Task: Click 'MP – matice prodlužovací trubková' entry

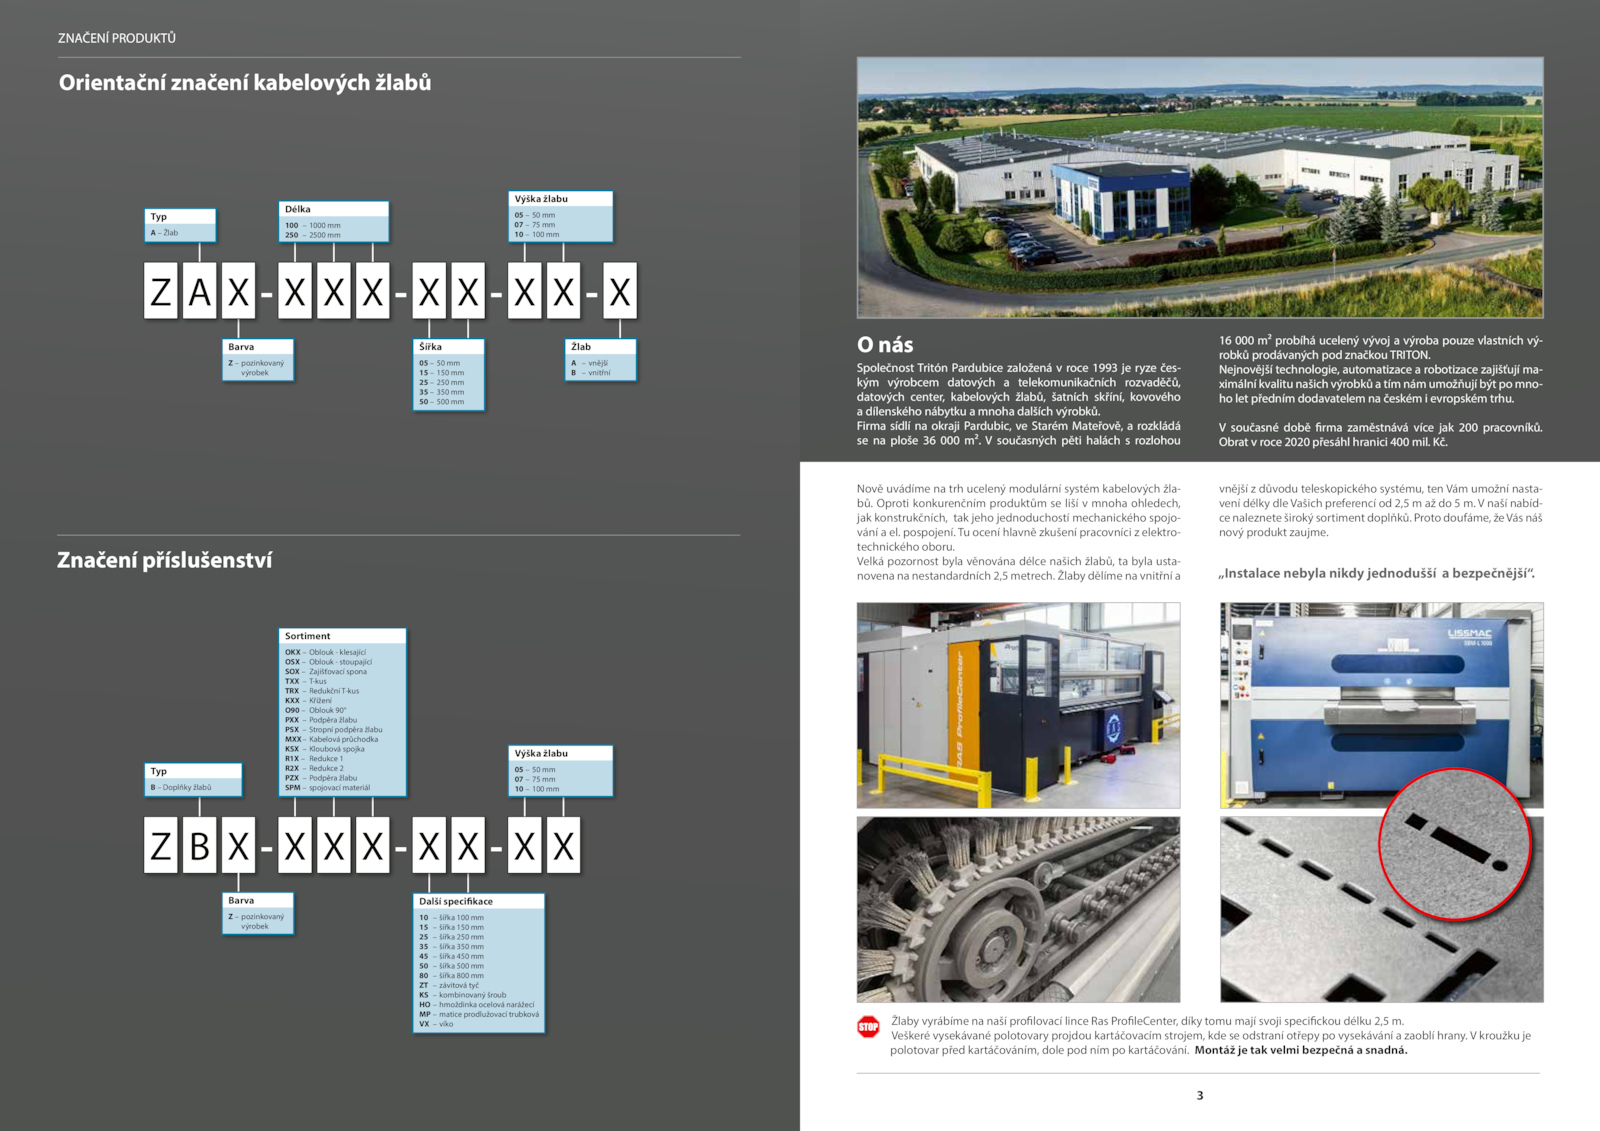Action: [x=479, y=1014]
